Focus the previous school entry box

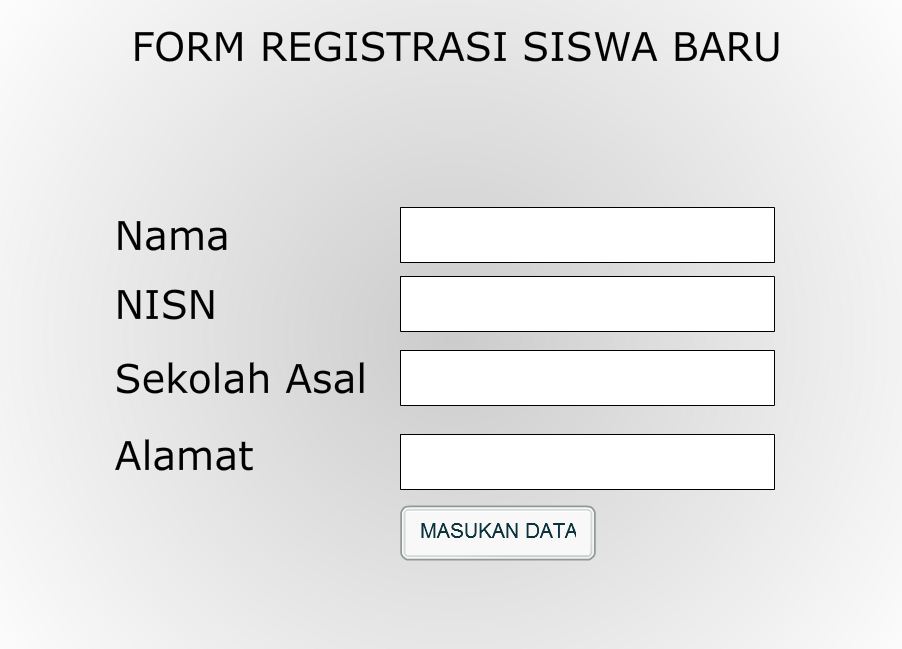pos(587,378)
